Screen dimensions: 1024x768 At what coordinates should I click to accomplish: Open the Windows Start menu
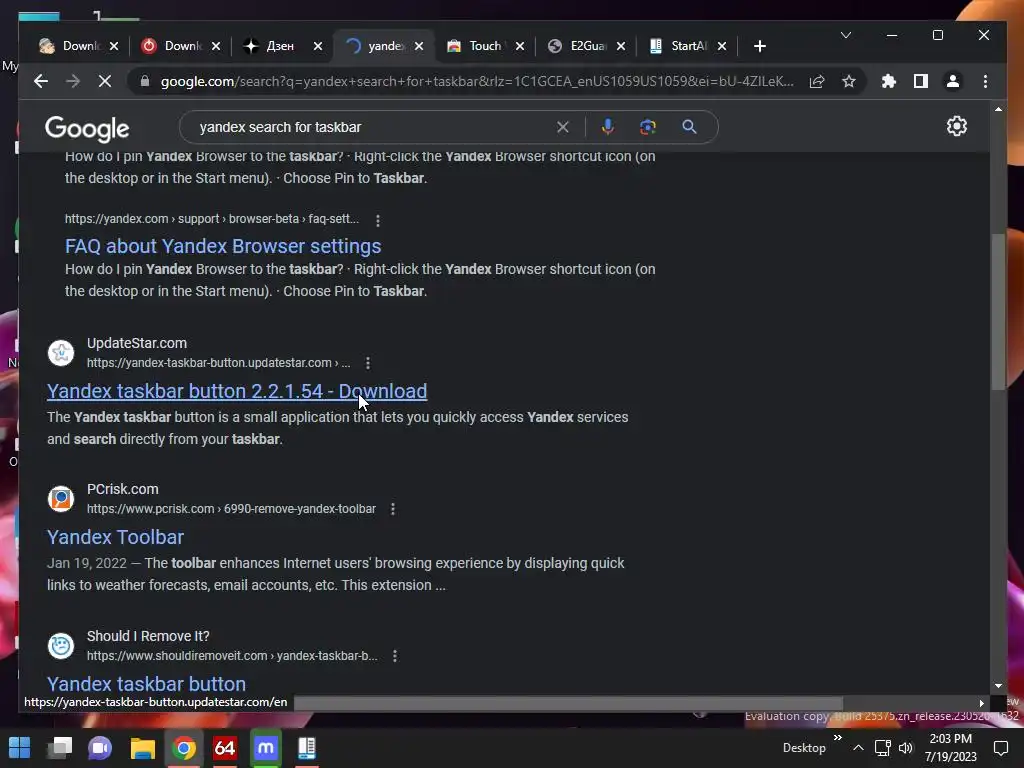20,748
